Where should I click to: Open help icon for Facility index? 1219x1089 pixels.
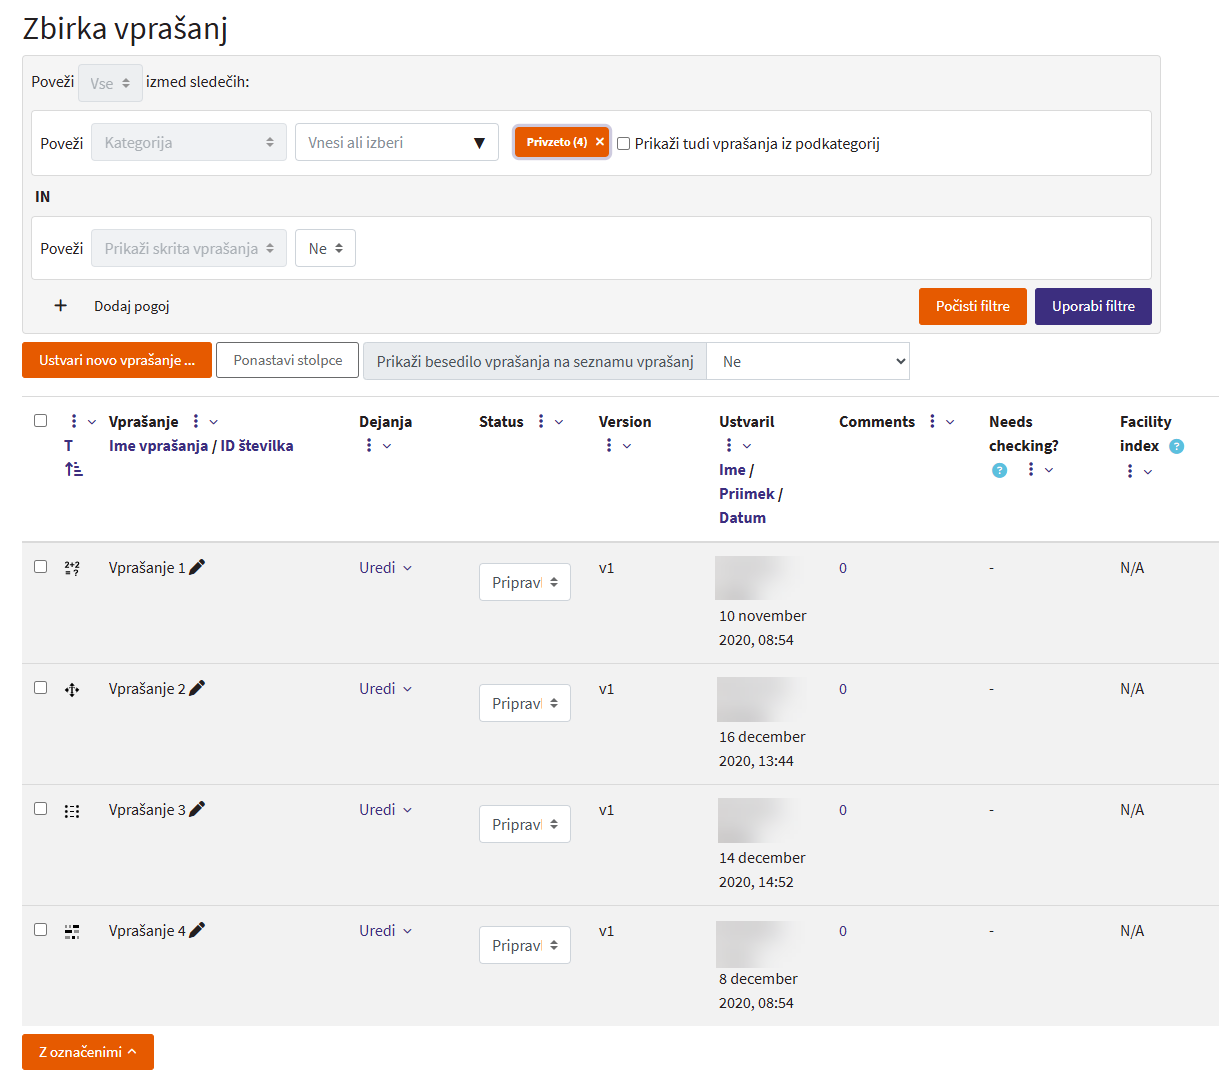(x=1177, y=446)
